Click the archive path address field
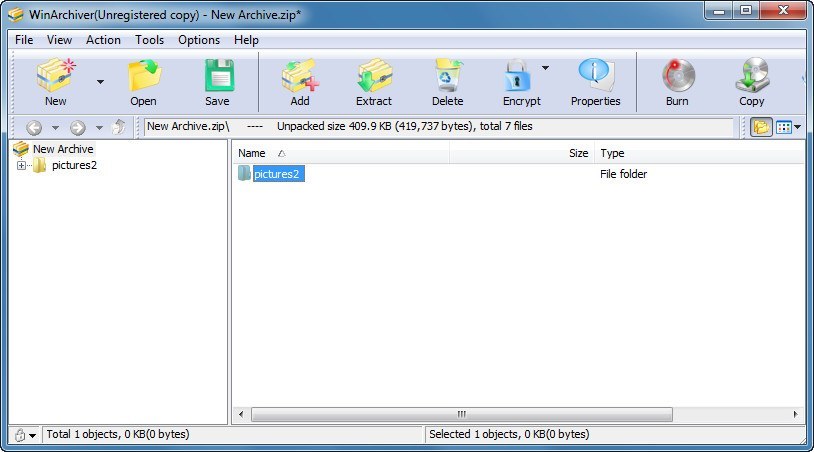This screenshot has height=452, width=814. point(439,127)
